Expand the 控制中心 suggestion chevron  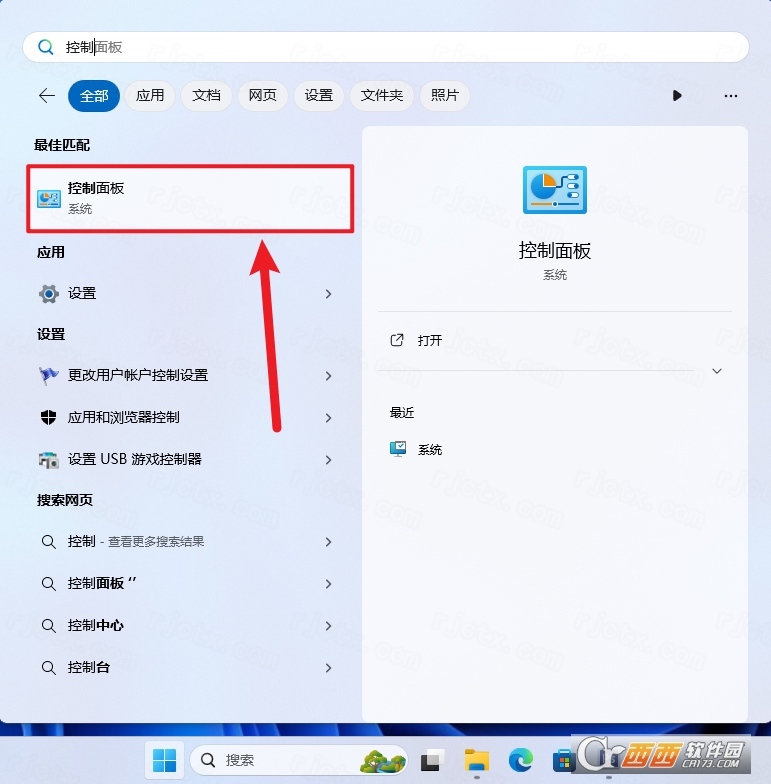[x=328, y=626]
